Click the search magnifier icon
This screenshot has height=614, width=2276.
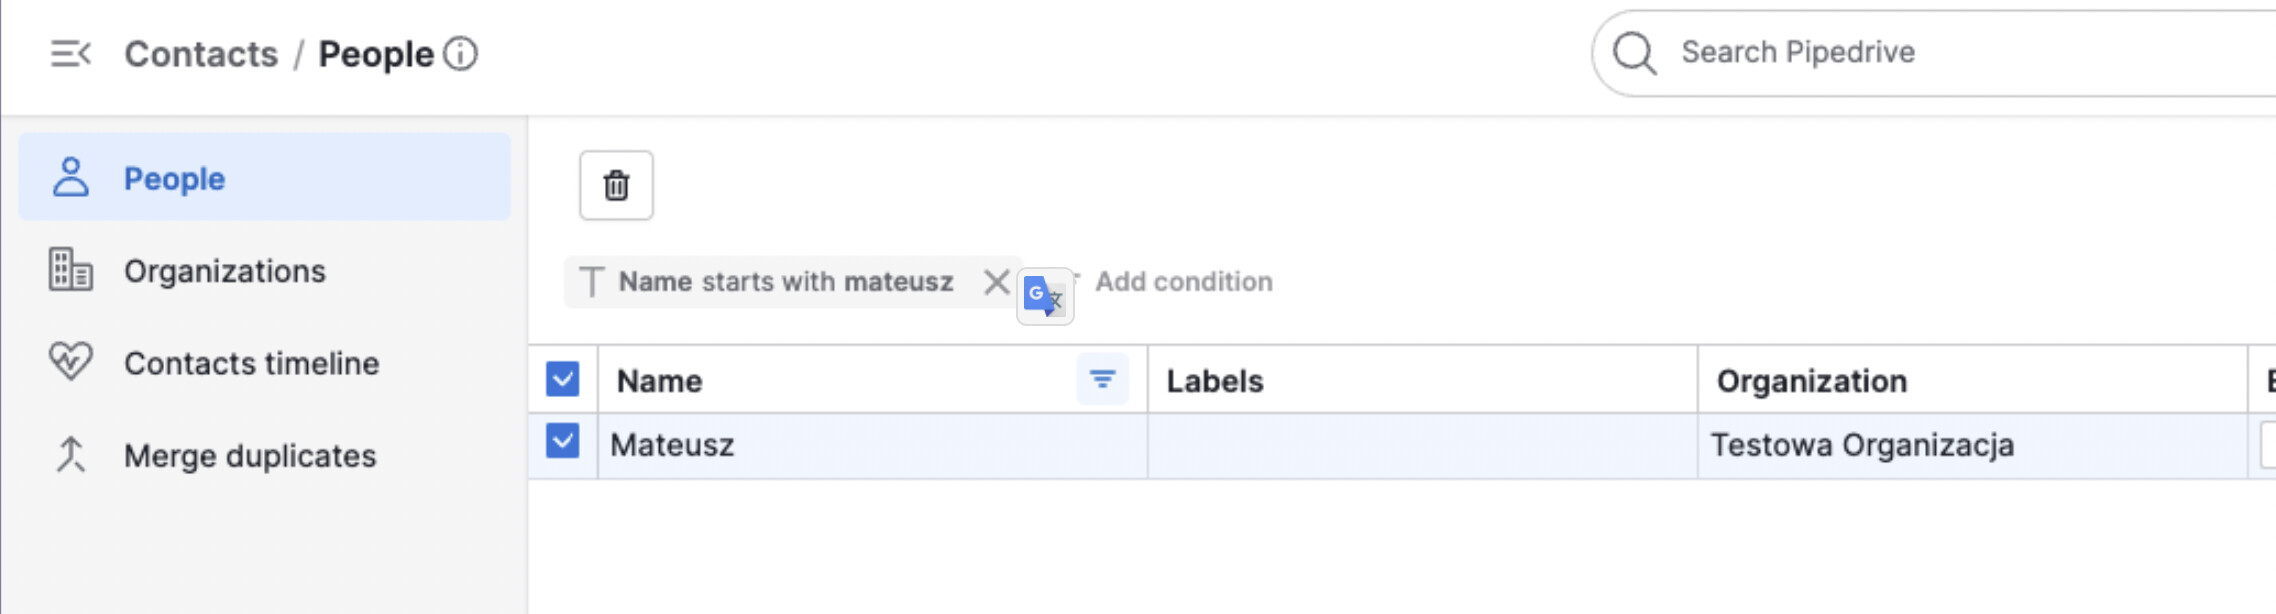coord(1635,53)
